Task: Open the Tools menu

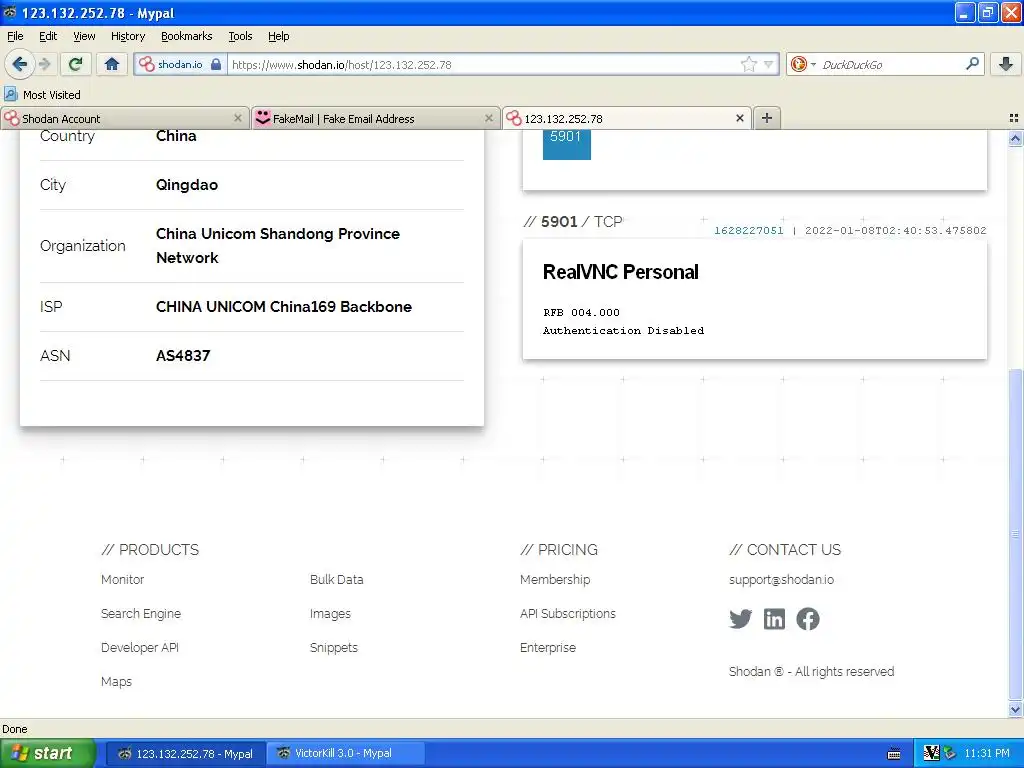Action: (240, 36)
